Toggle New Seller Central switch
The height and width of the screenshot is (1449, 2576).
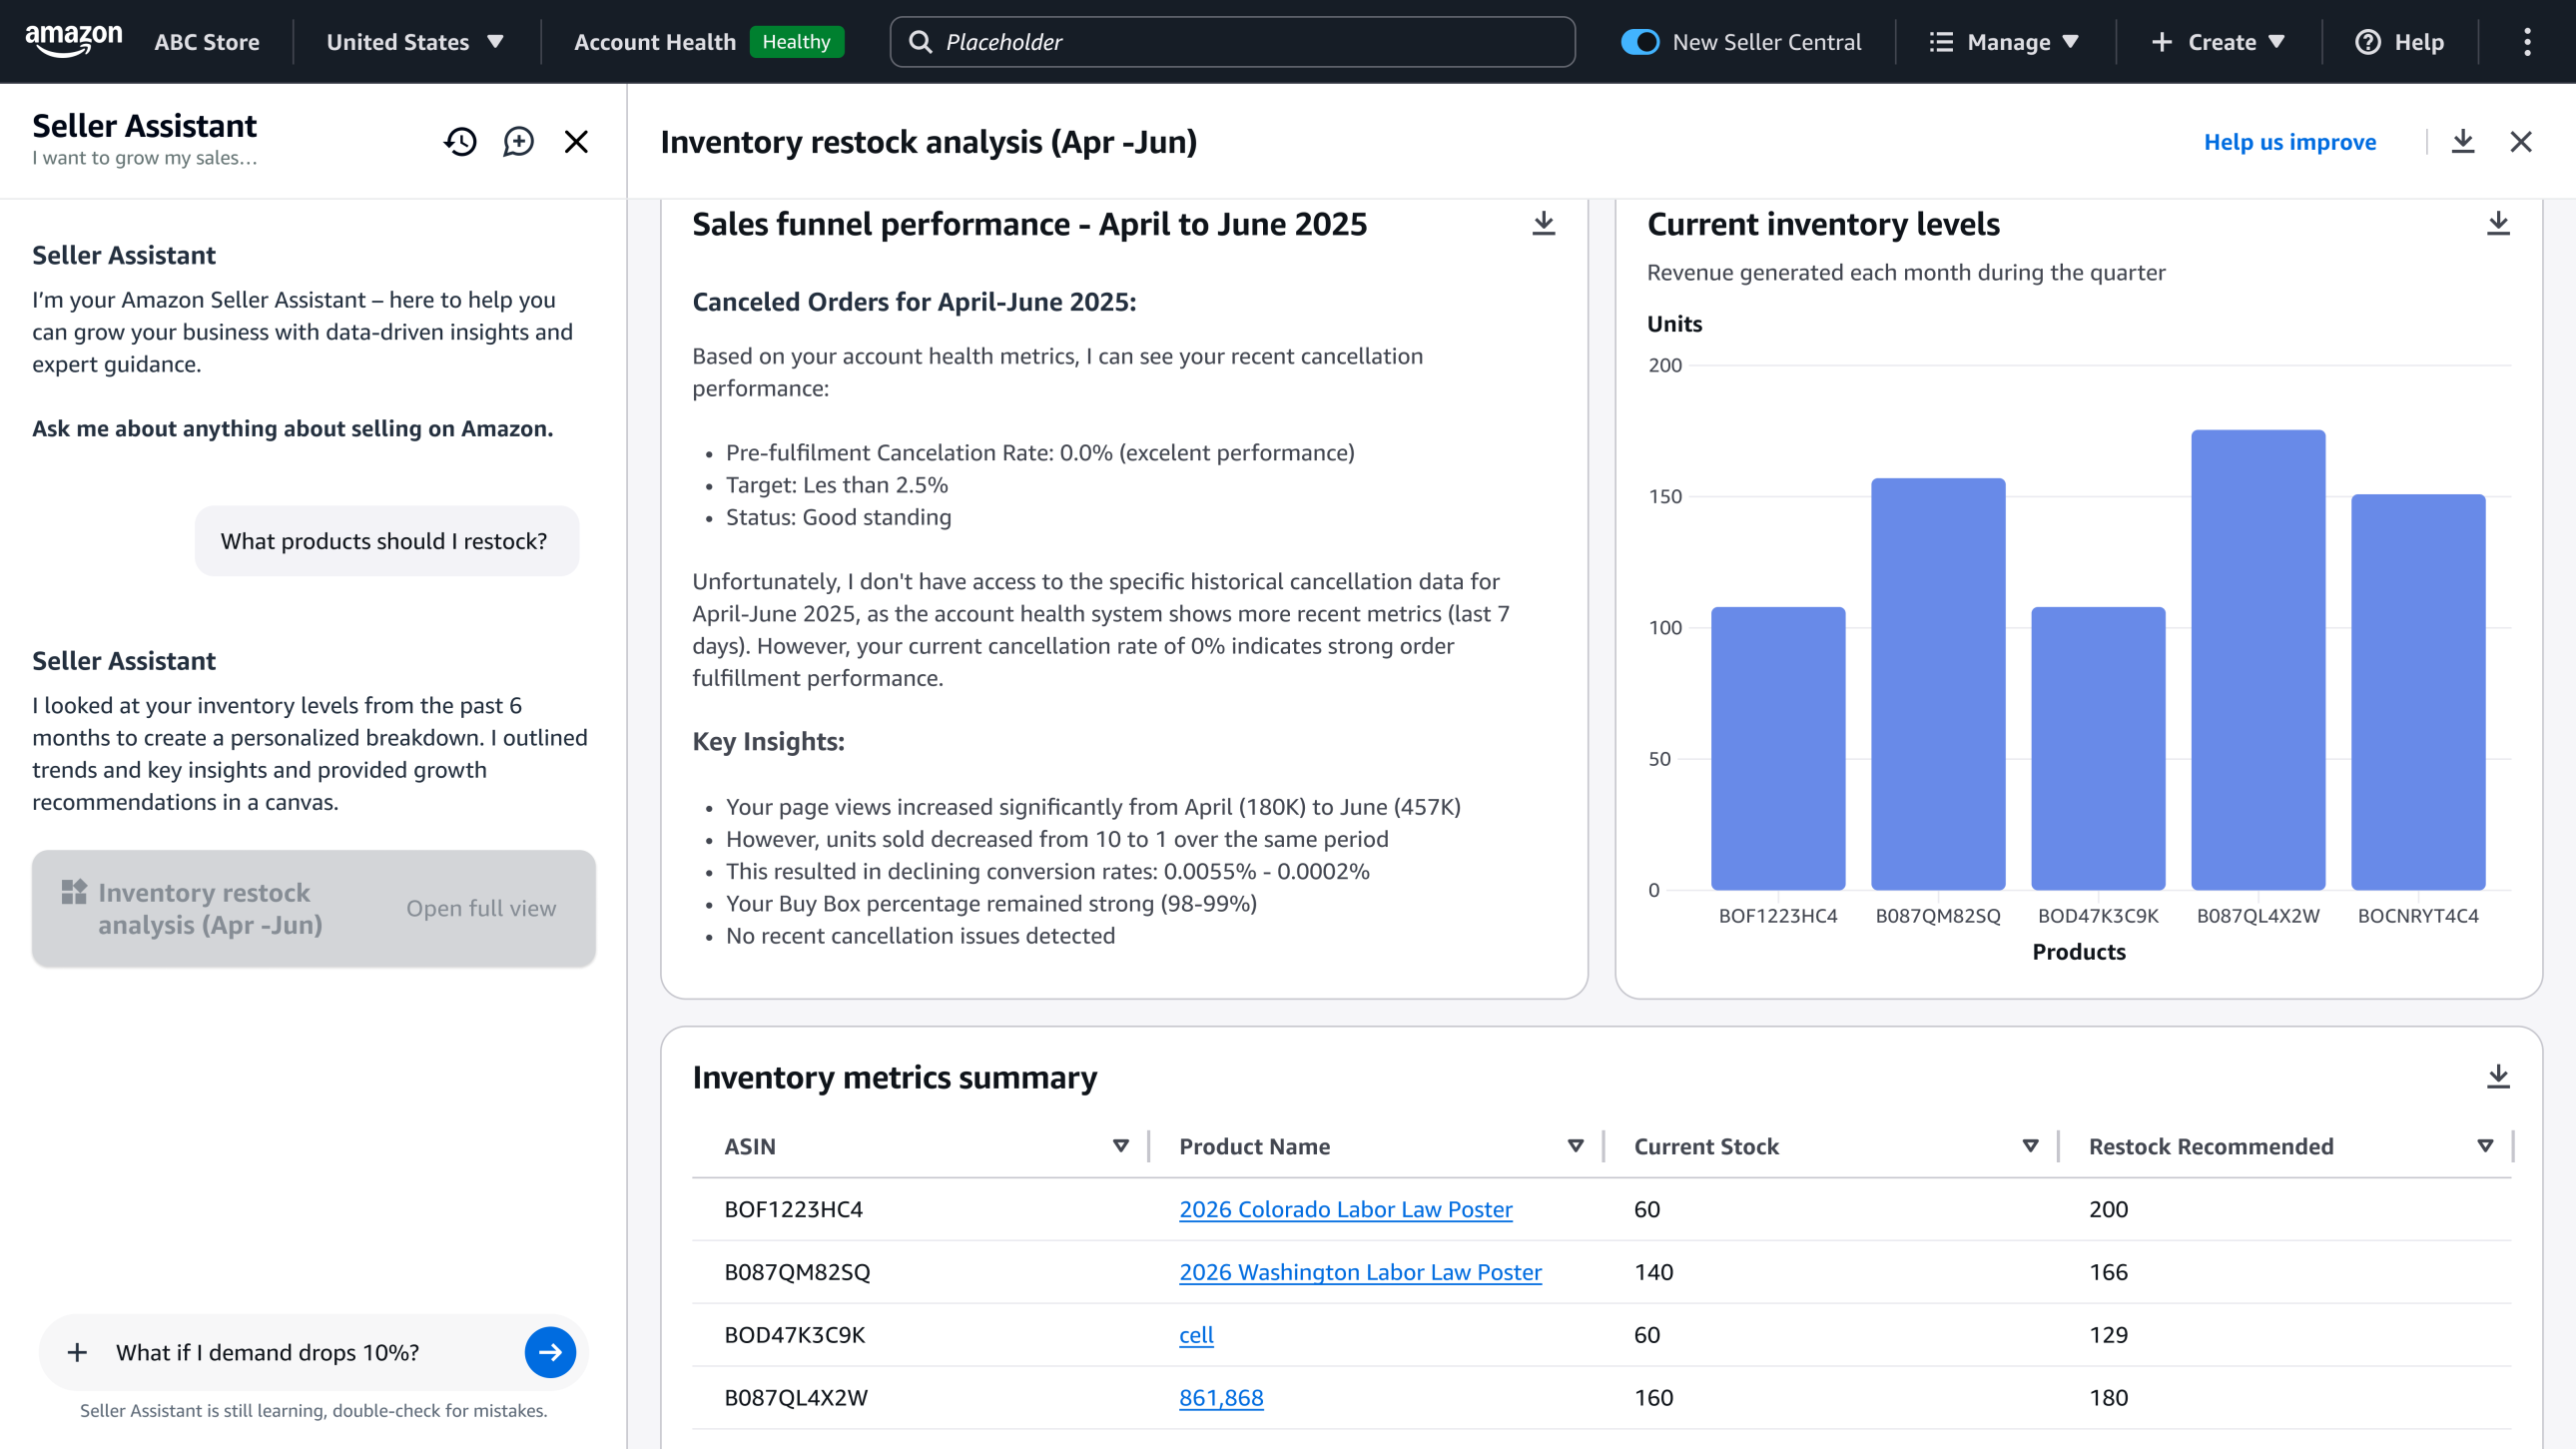pyautogui.click(x=1640, y=42)
